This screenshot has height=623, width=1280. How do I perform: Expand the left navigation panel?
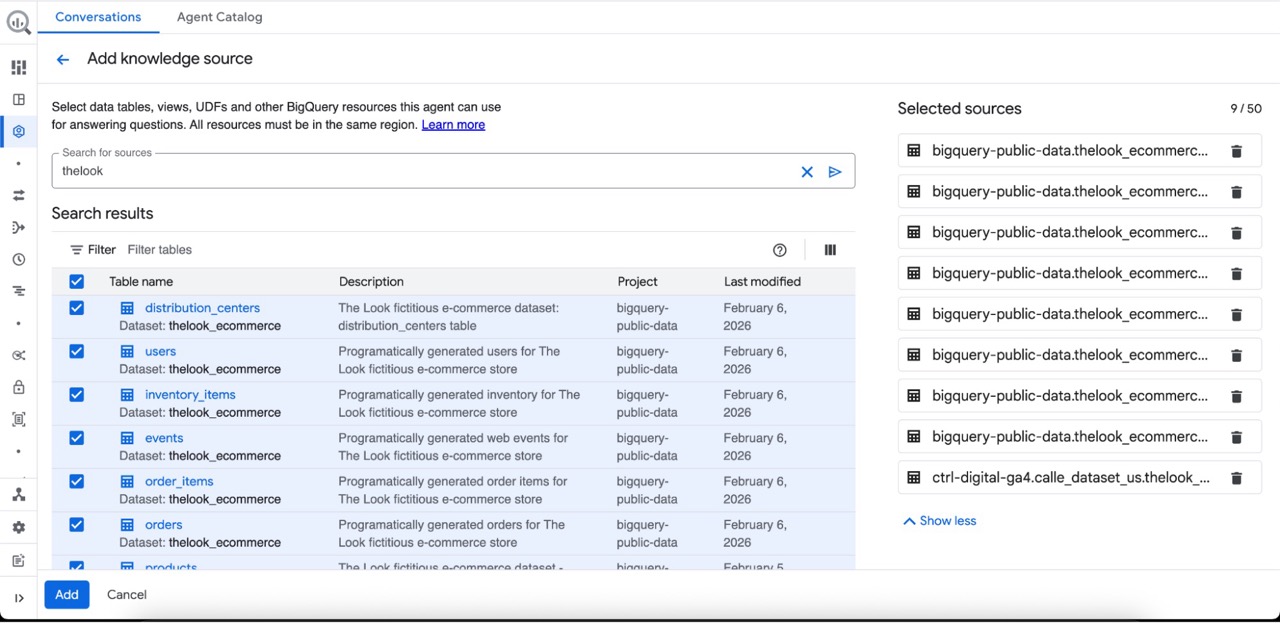(x=18, y=598)
